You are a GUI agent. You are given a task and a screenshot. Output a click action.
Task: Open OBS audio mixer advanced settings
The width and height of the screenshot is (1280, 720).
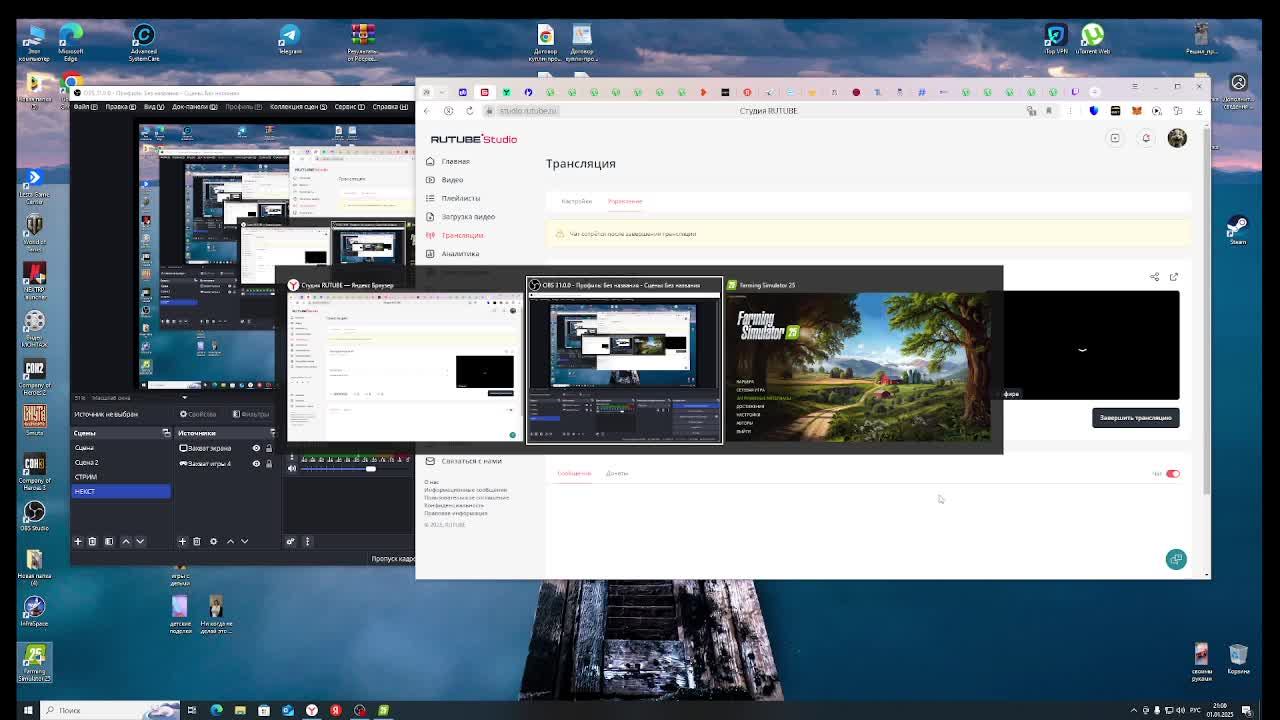291,541
